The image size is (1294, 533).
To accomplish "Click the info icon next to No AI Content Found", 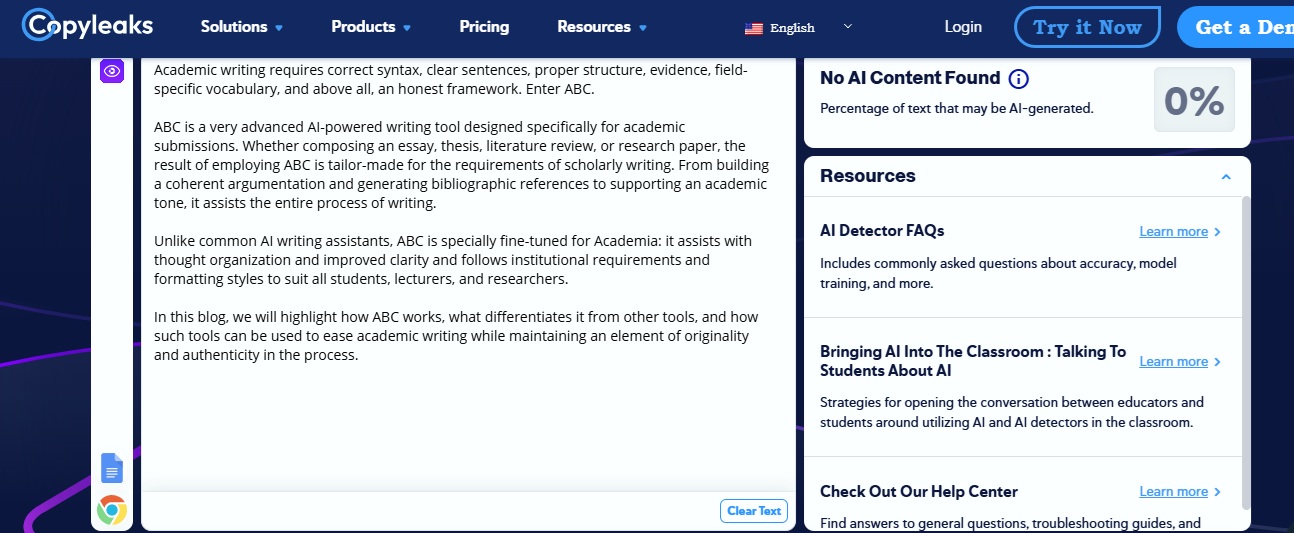I will (x=1019, y=78).
